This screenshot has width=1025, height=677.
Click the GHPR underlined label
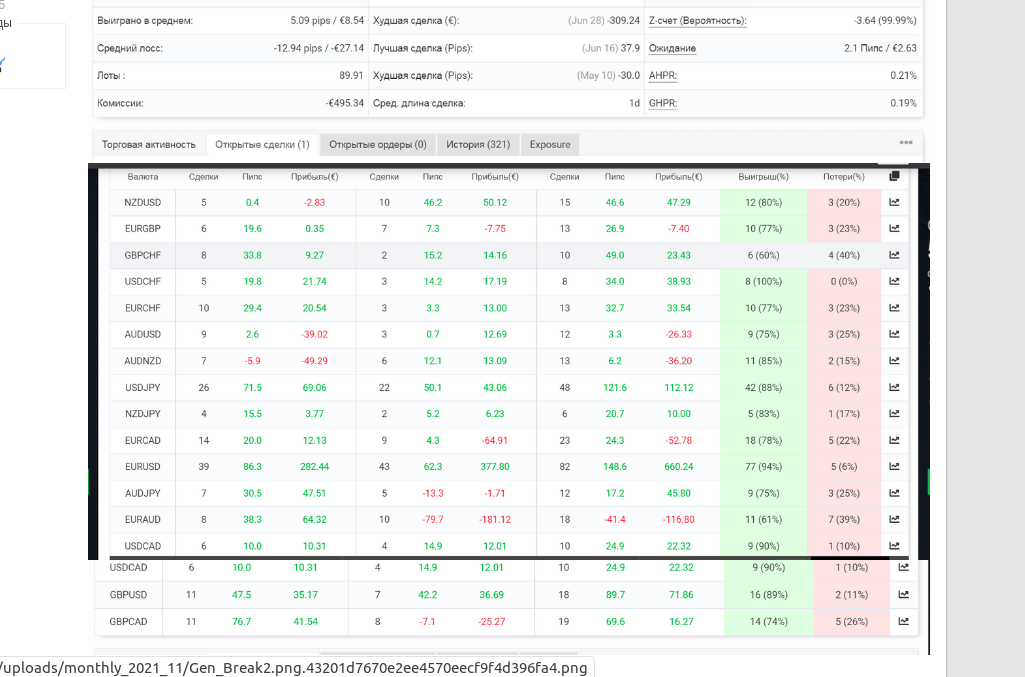(663, 103)
